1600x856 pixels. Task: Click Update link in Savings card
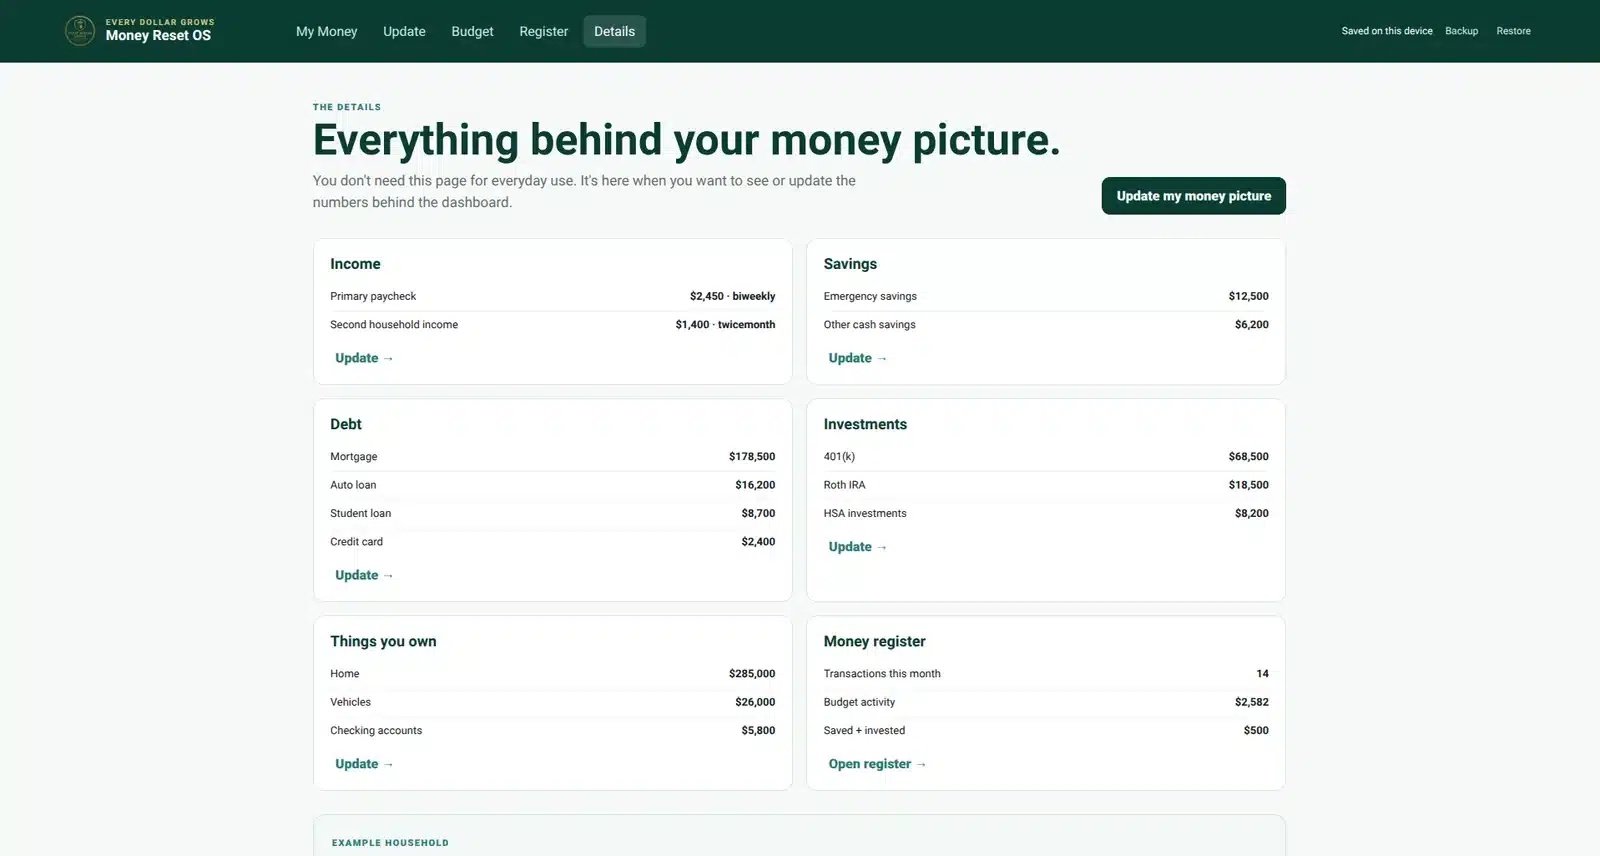click(857, 358)
